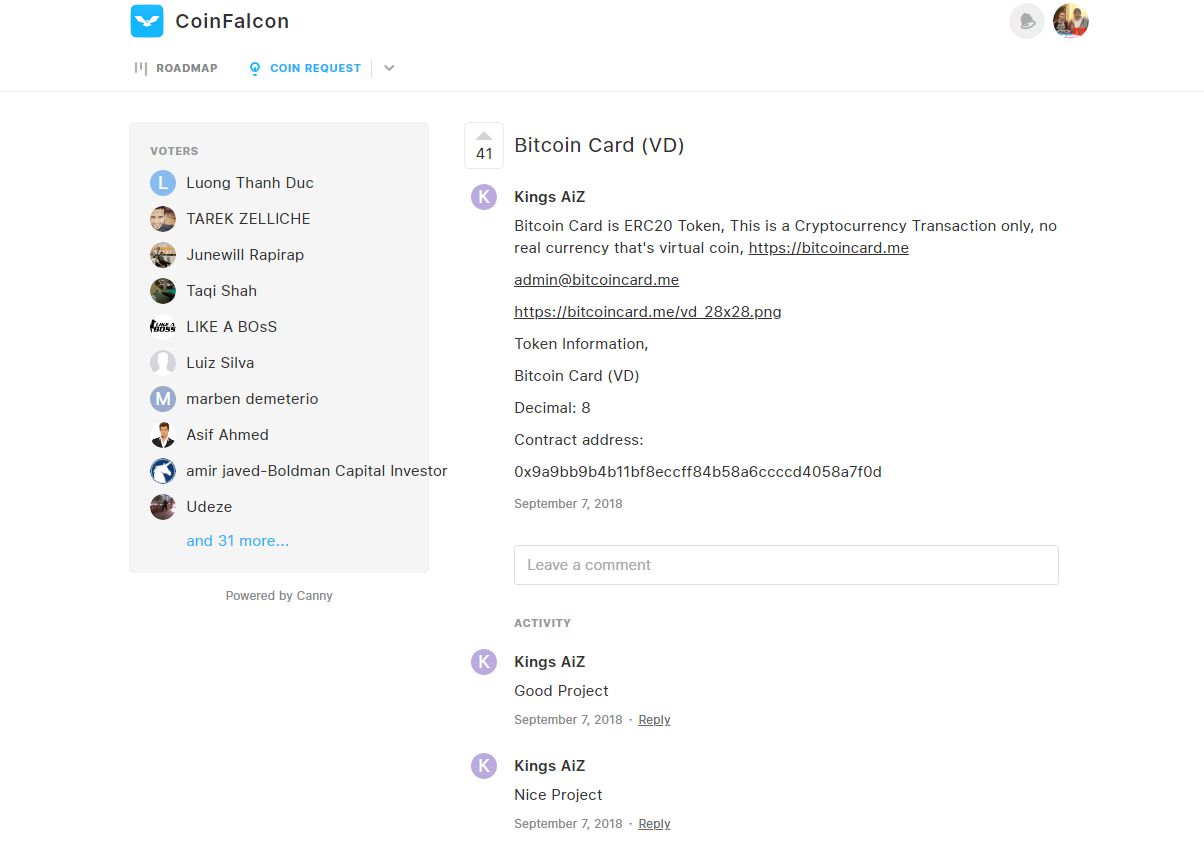Click the Decimal: 8 line
This screenshot has width=1204, height=855.
pos(552,408)
